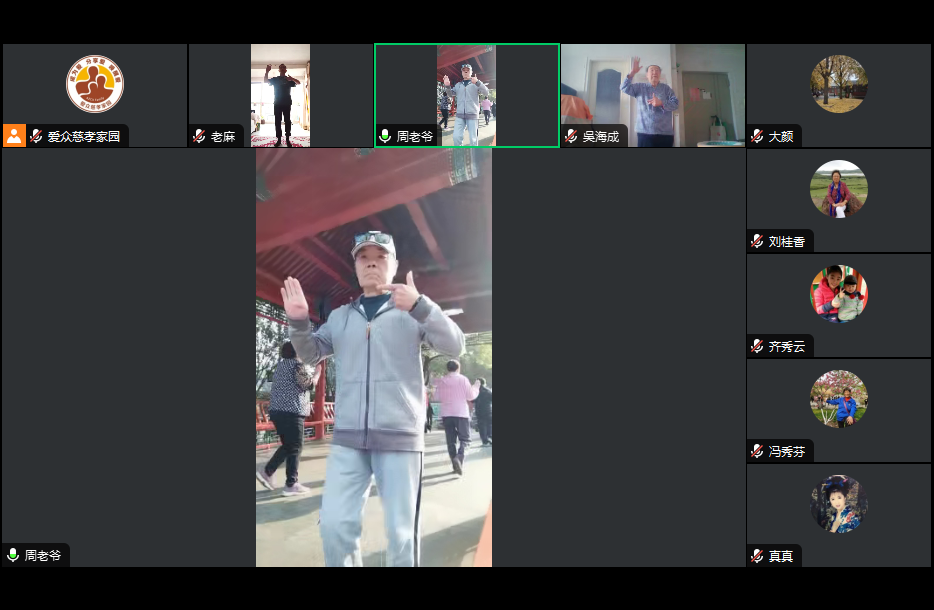
Task: Click the 爱众慈孝家园 logo avatar
Action: (95, 84)
